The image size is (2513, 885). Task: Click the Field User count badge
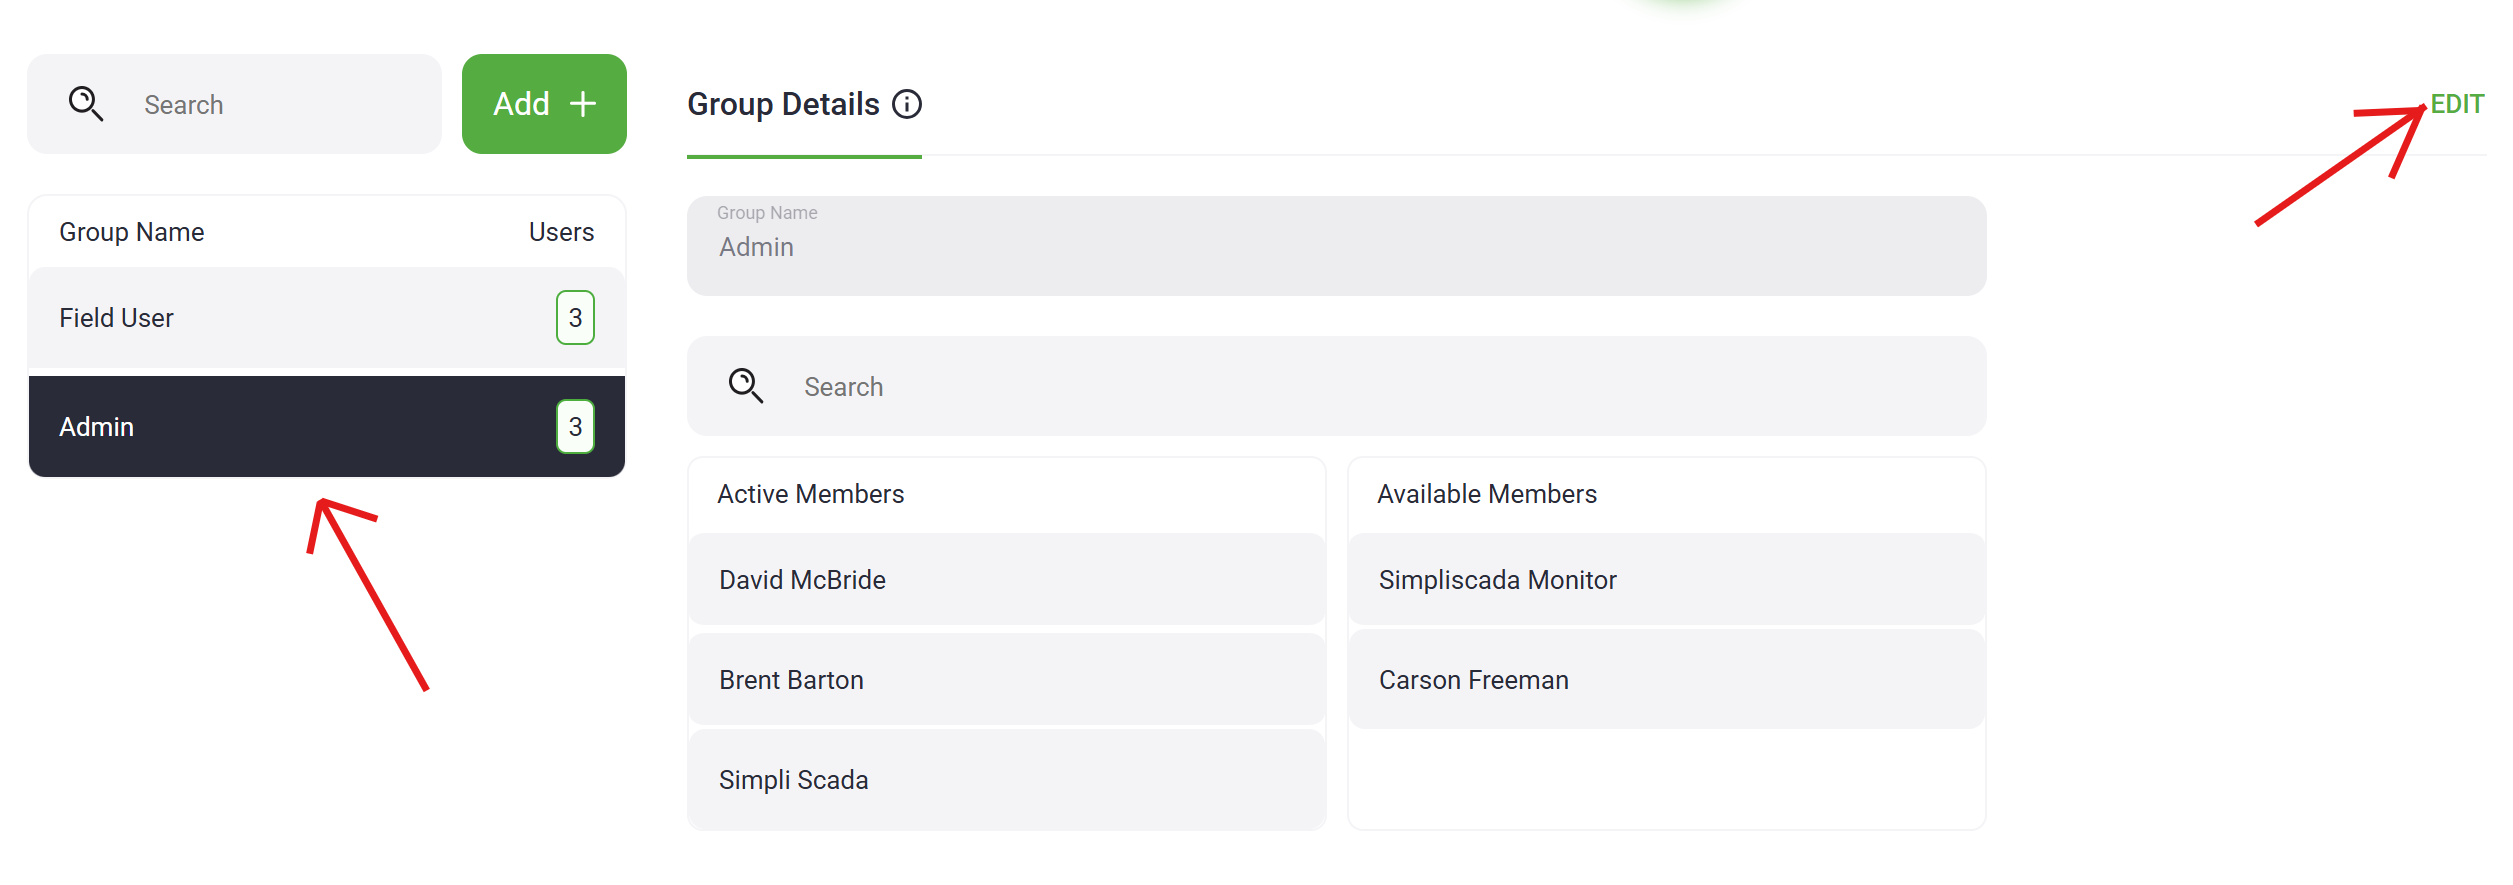coord(575,318)
